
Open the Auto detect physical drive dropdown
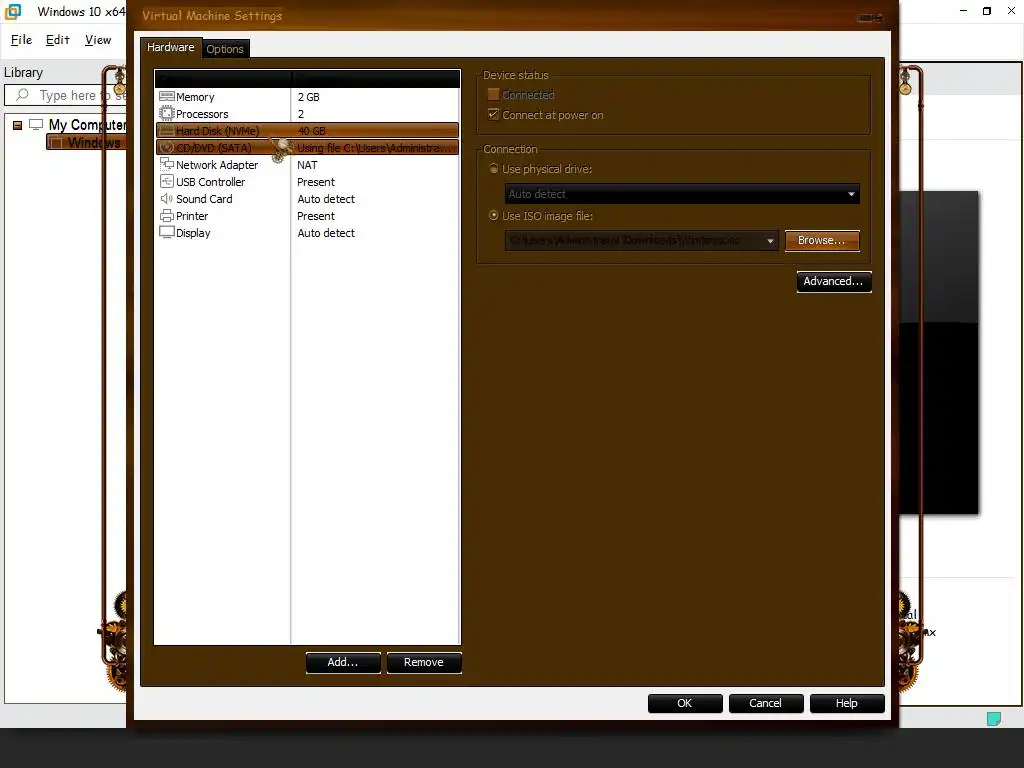tap(682, 194)
